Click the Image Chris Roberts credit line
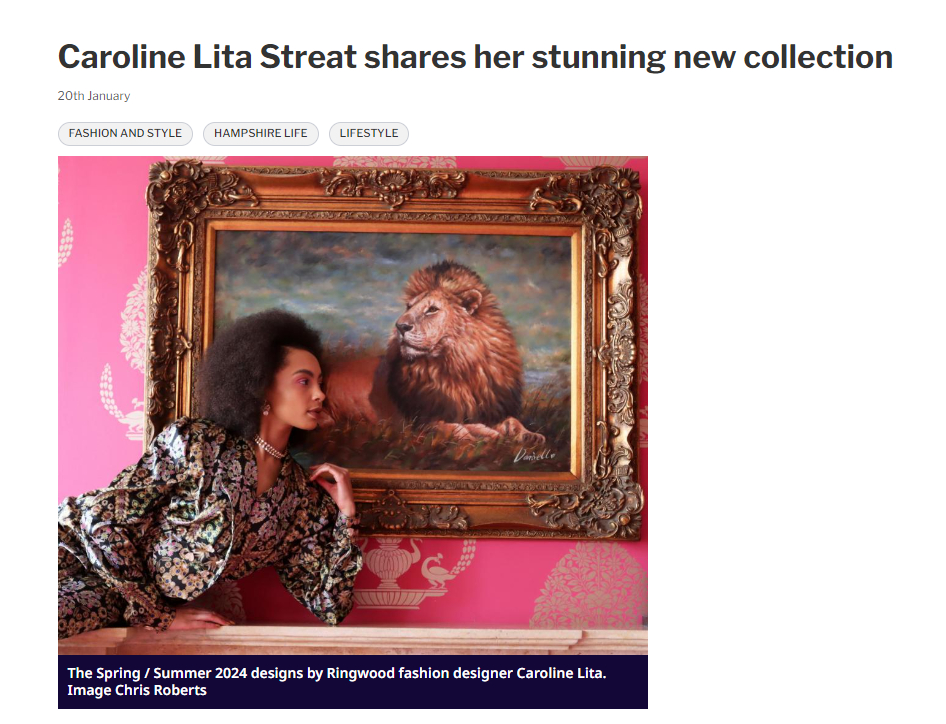 pos(137,690)
